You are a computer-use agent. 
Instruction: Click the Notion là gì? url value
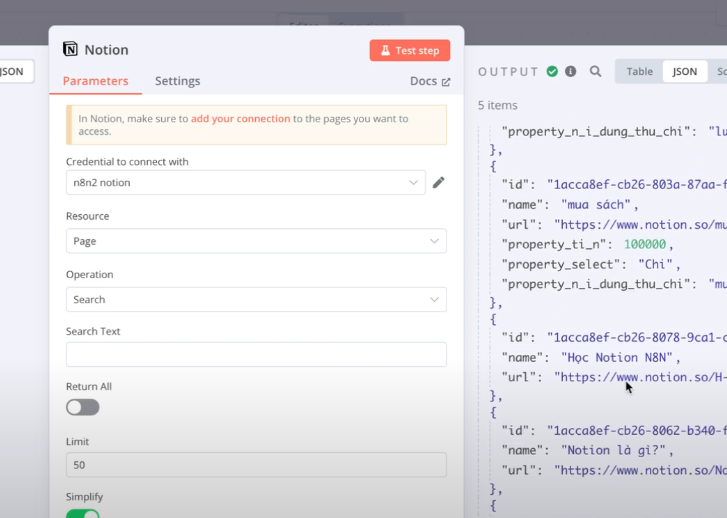[640, 470]
